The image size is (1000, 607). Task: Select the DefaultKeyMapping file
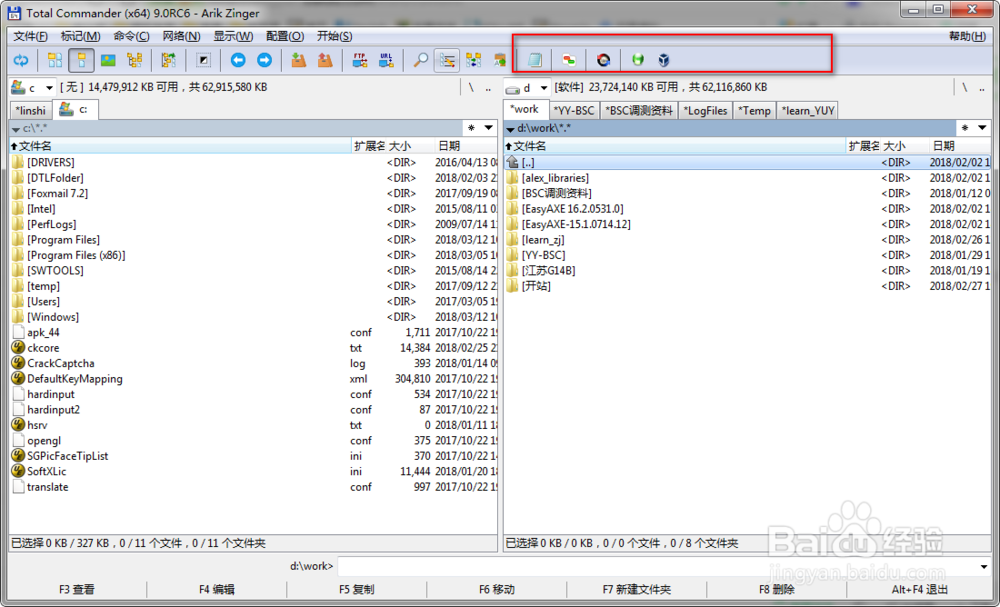(x=75, y=379)
